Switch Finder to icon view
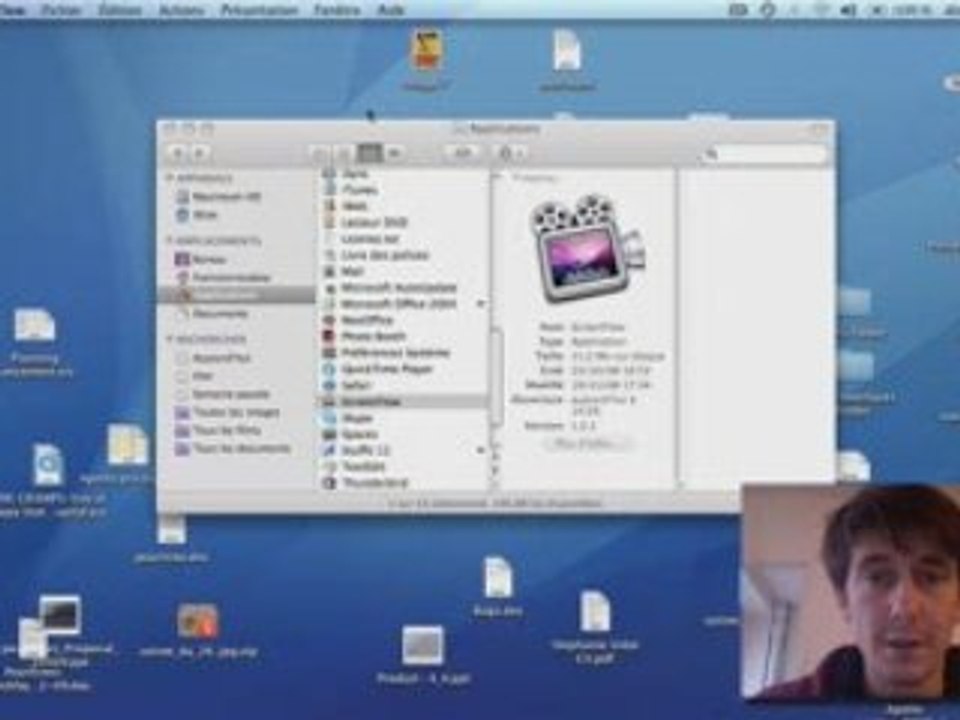 [320, 153]
